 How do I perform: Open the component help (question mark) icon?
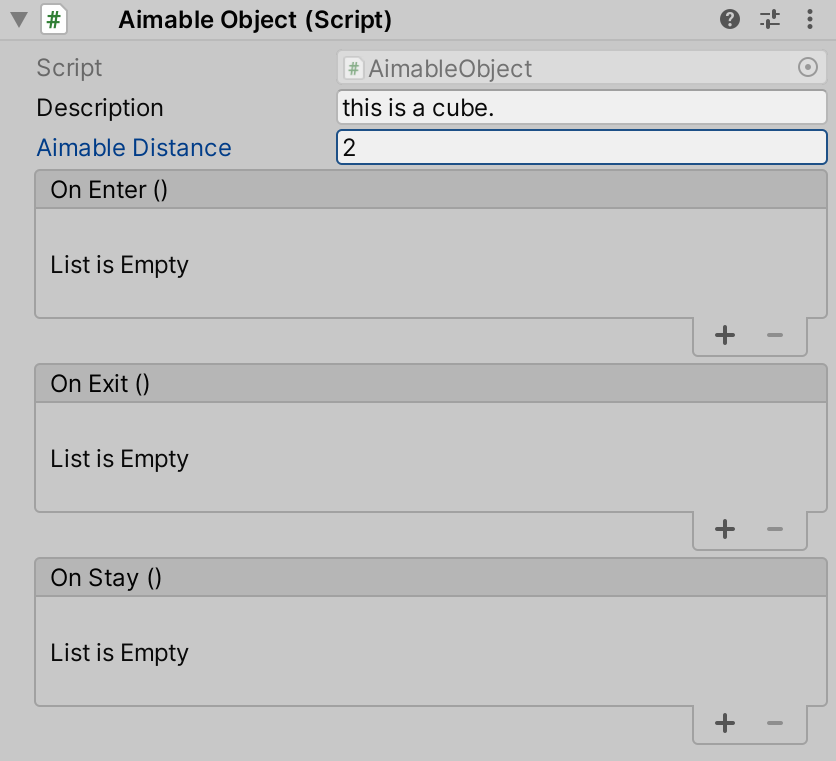(x=729, y=19)
